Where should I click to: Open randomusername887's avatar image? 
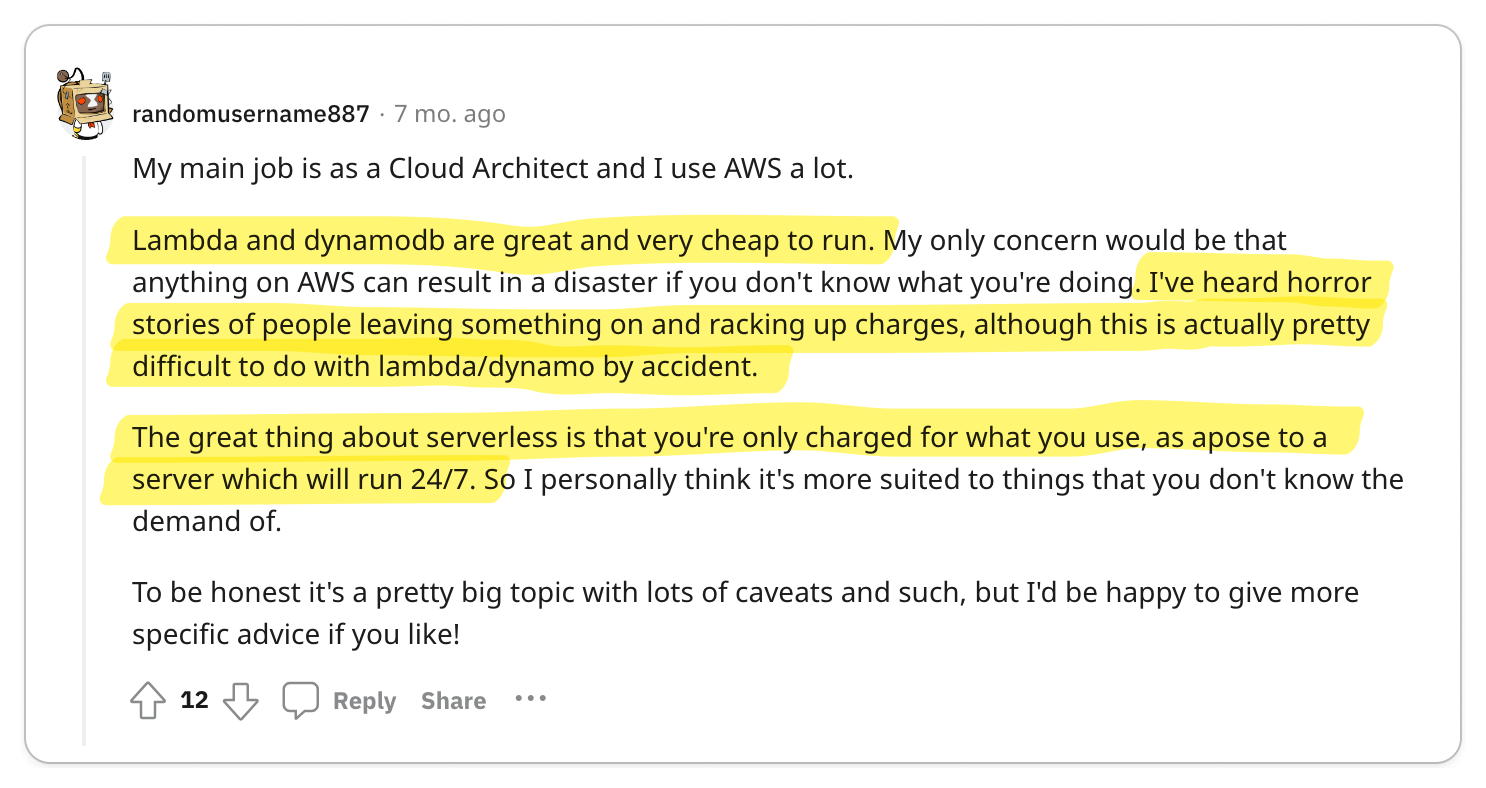coord(85,103)
